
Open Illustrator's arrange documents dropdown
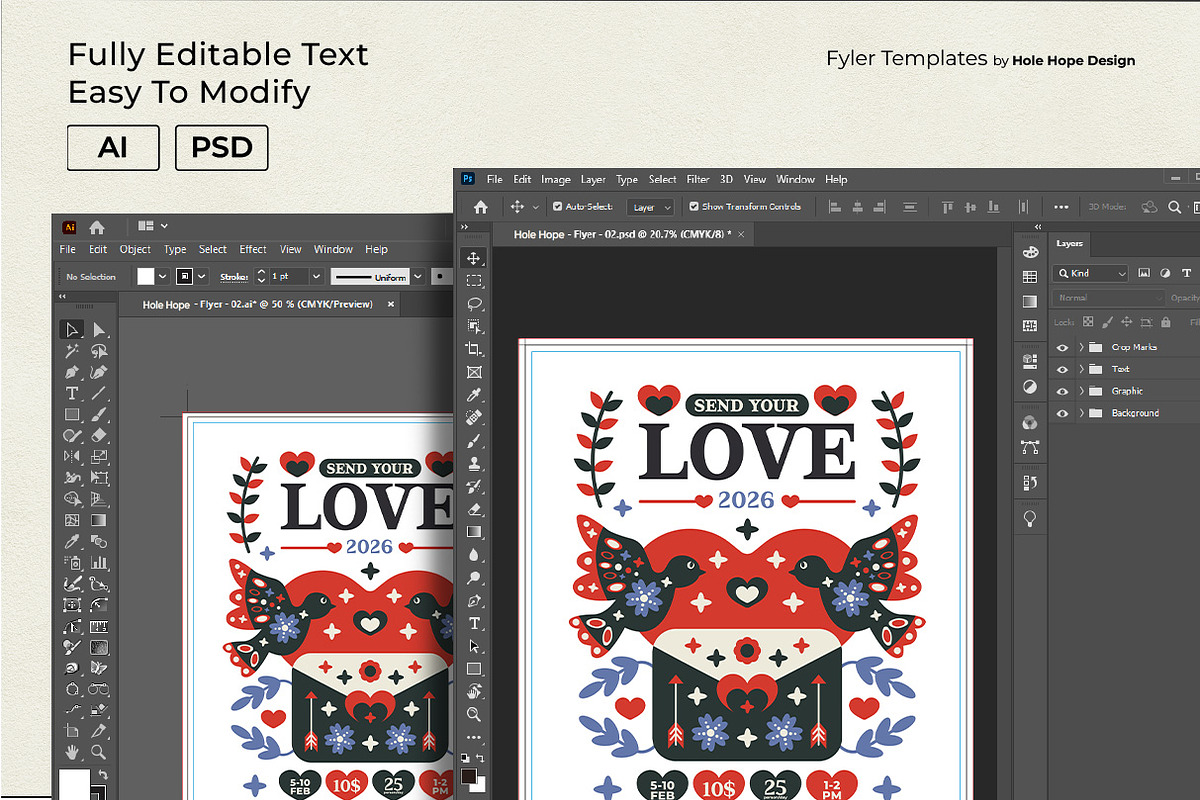point(153,227)
